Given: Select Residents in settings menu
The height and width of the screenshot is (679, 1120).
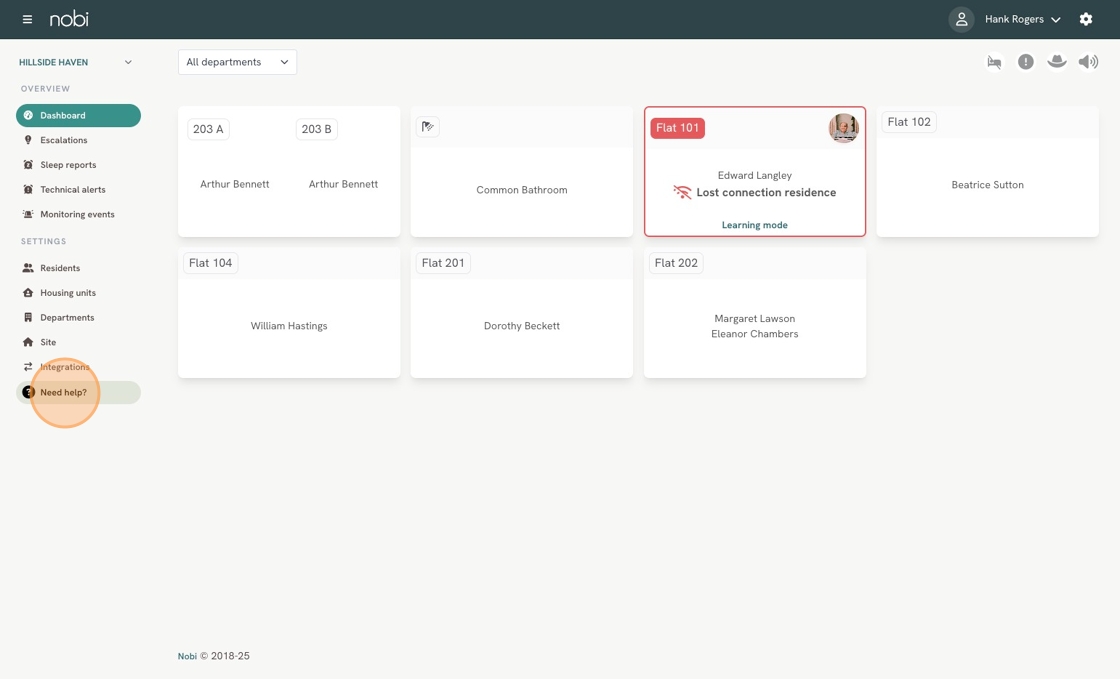Looking at the screenshot, I should (x=60, y=268).
